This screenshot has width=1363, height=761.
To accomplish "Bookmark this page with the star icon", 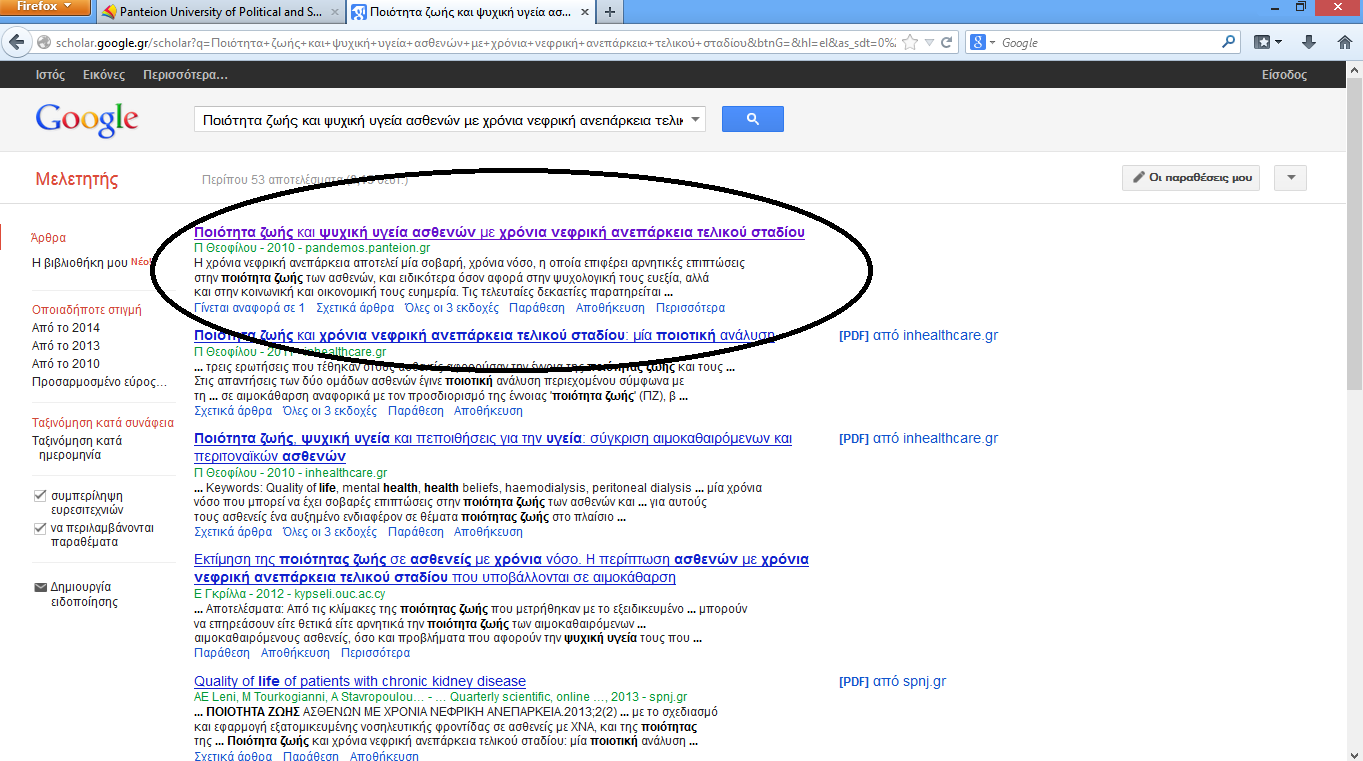I will coord(910,43).
